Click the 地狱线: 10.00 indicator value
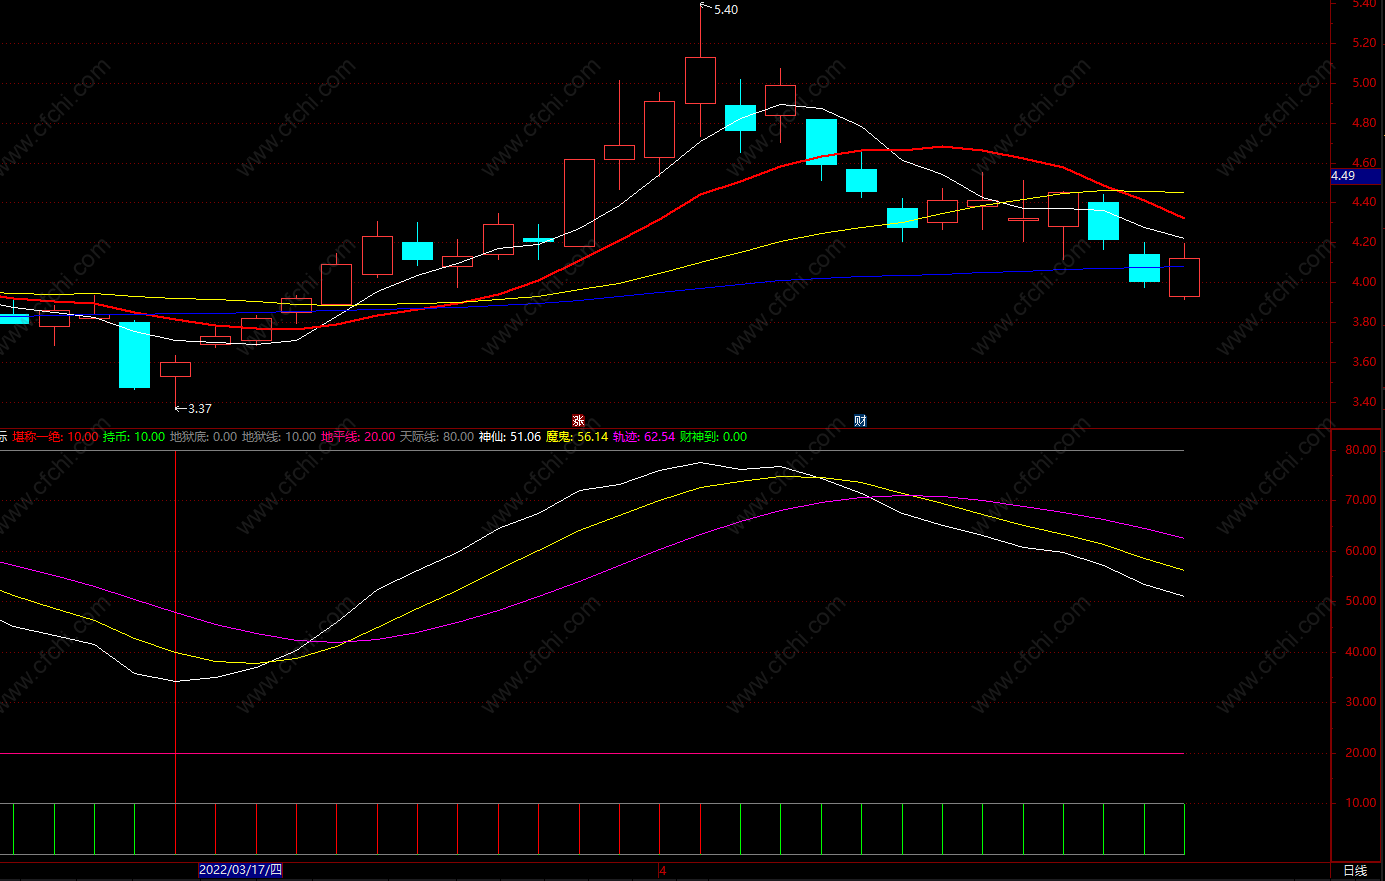Screen dimensions: 1385x881 tap(279, 437)
